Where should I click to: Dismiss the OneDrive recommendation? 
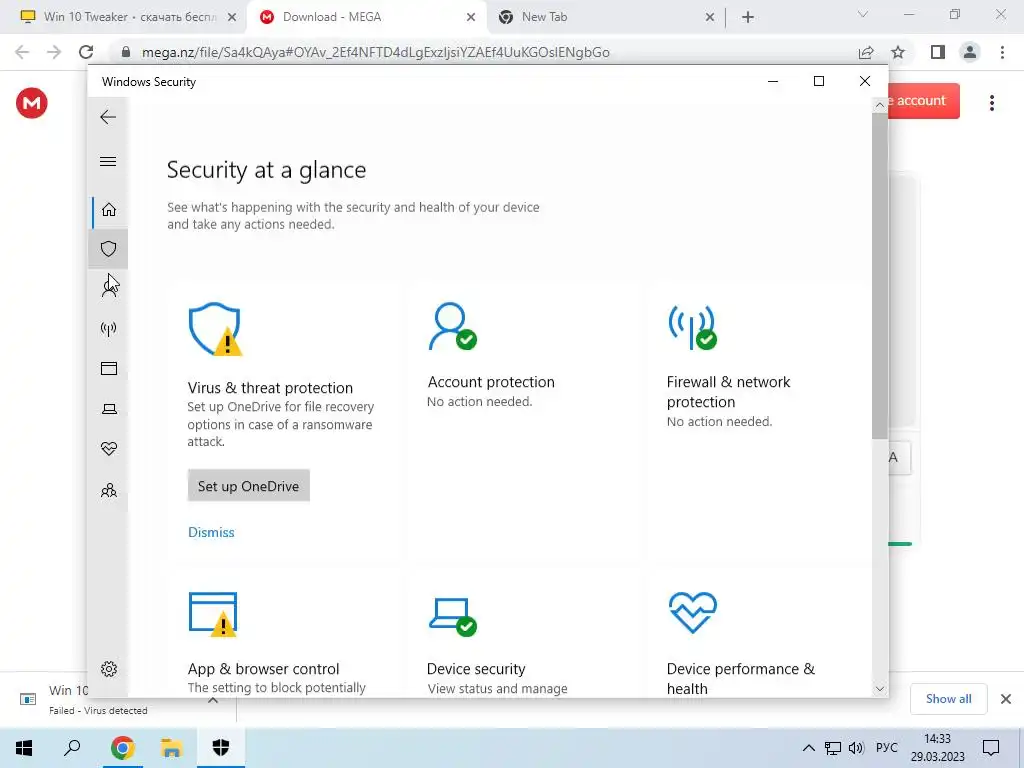click(x=211, y=532)
